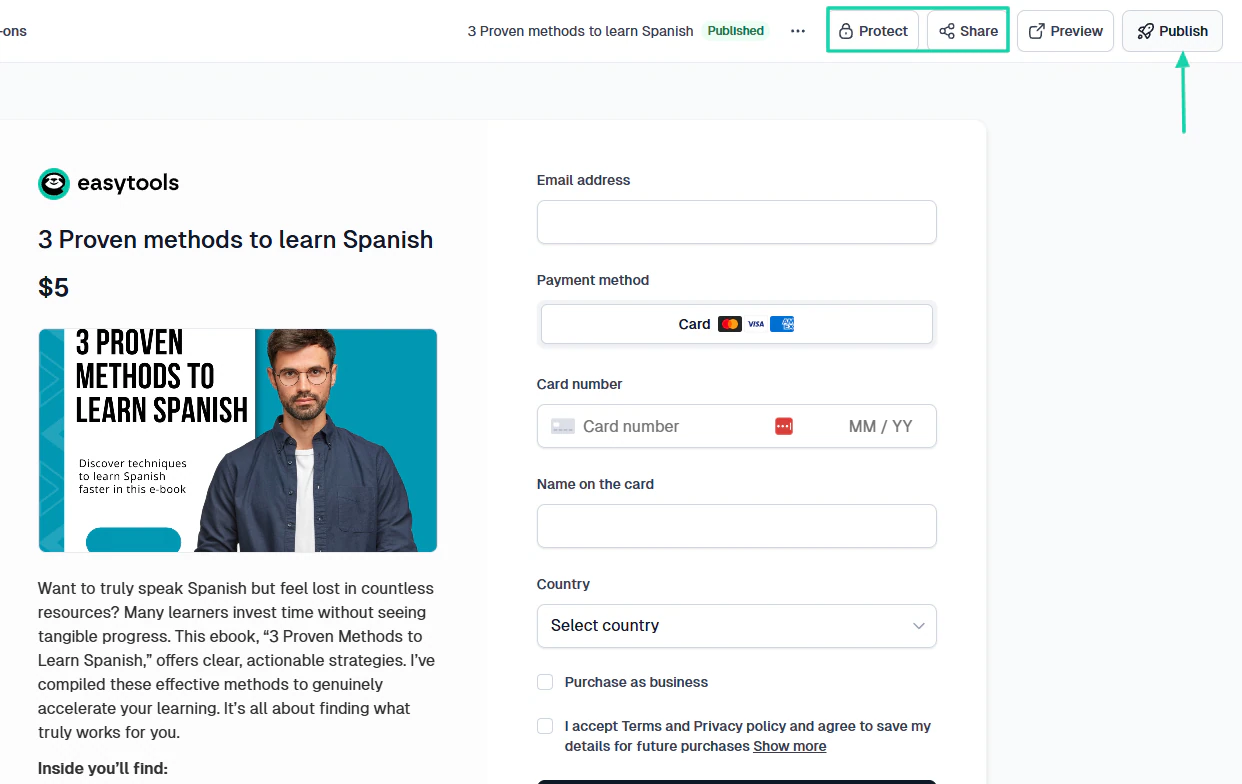Click the product heading on checkout
The width and height of the screenshot is (1242, 784).
pos(236,240)
